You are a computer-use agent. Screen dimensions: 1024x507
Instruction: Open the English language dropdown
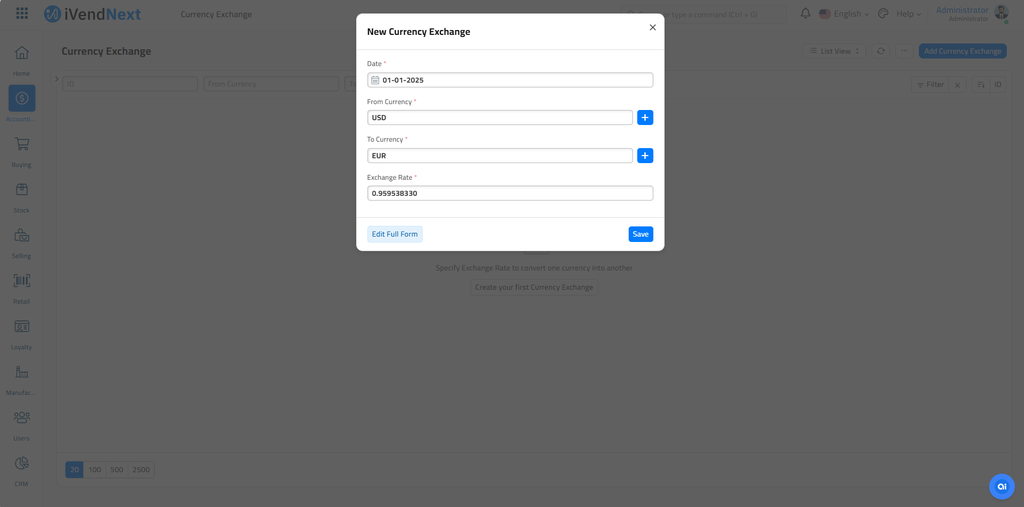pos(844,14)
